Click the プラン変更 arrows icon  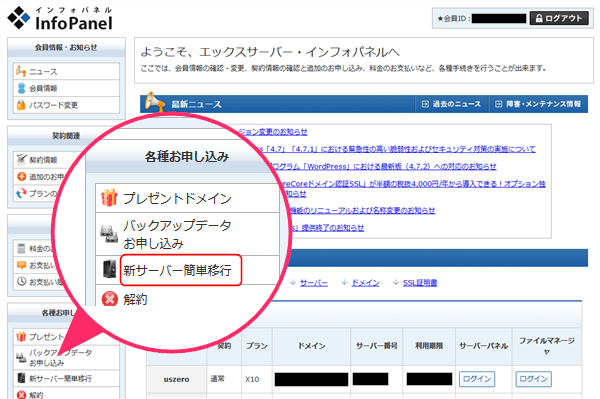coord(21,193)
